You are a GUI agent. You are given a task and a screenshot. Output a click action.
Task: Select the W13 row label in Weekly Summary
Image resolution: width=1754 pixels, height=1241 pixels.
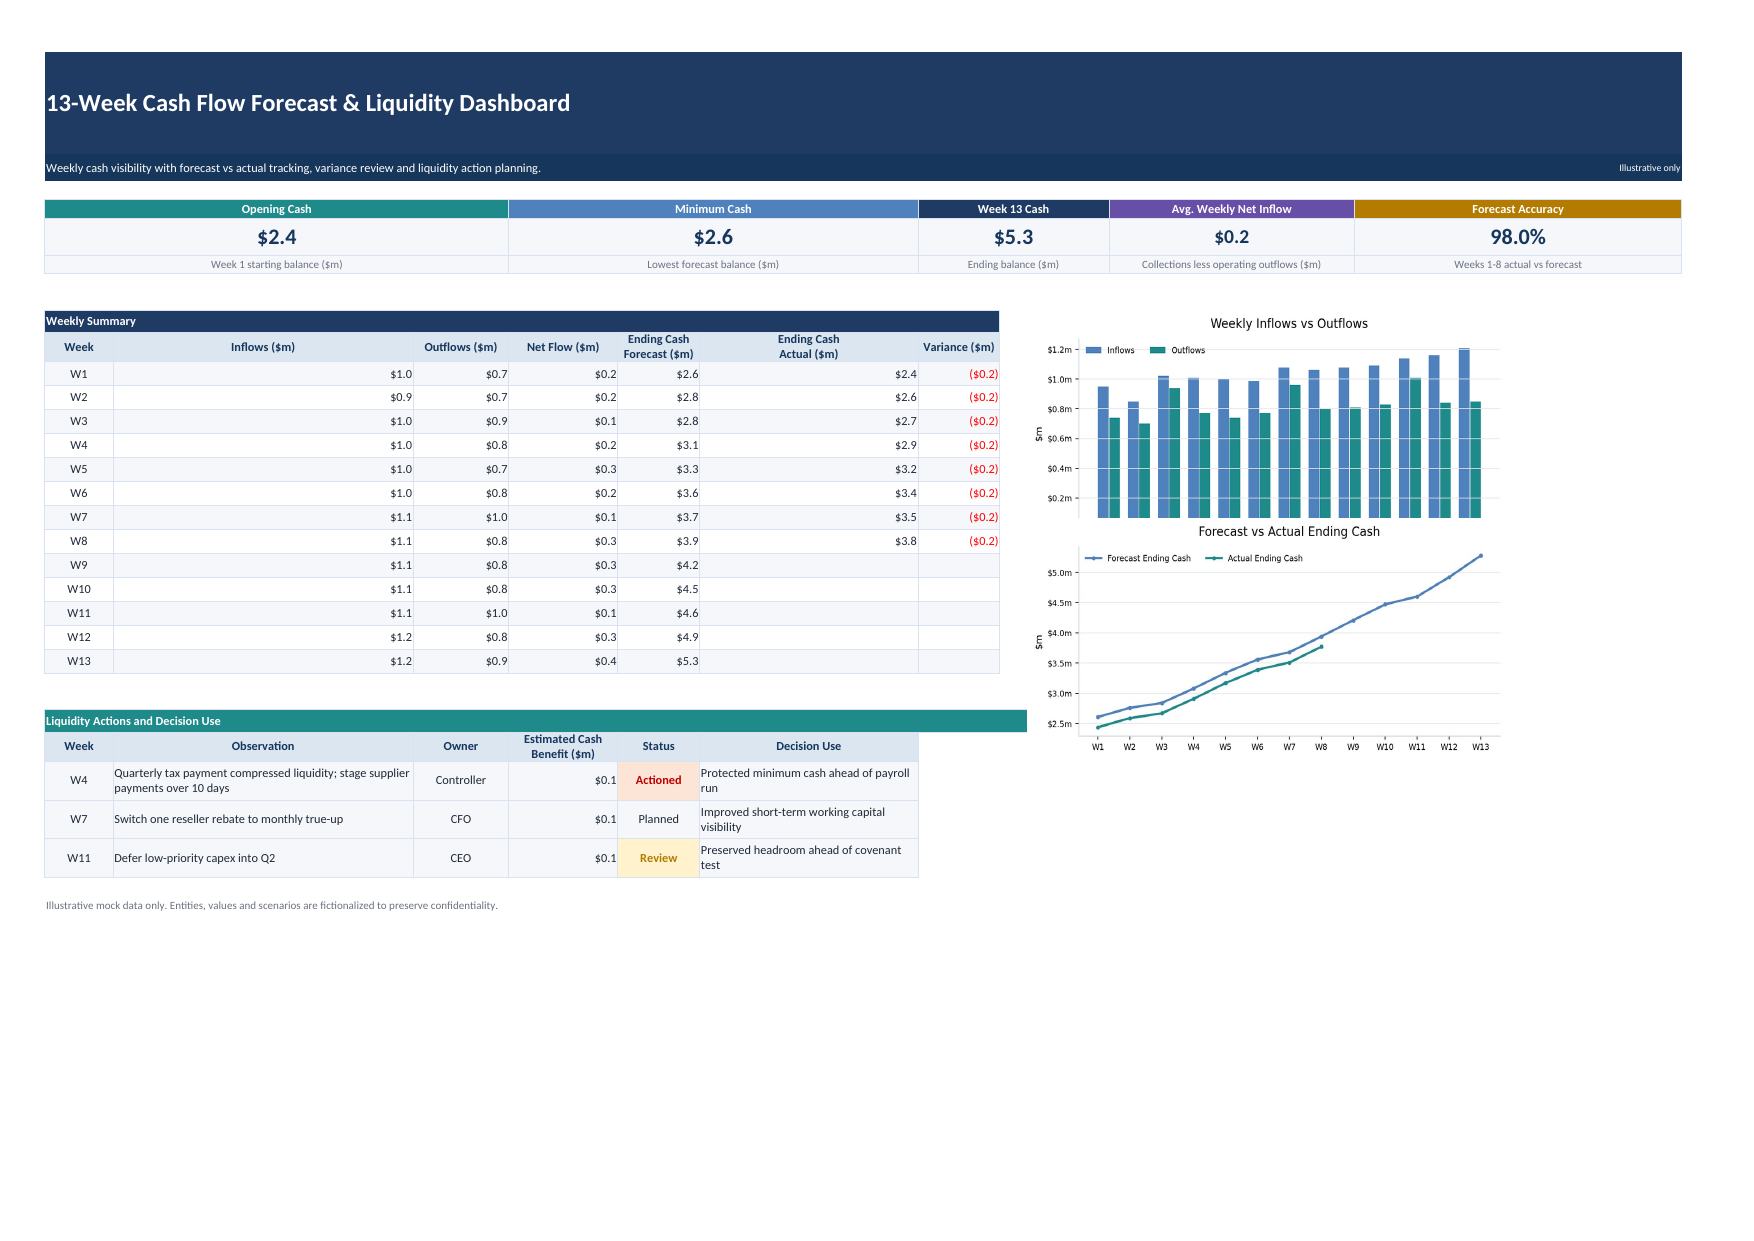[x=79, y=662]
